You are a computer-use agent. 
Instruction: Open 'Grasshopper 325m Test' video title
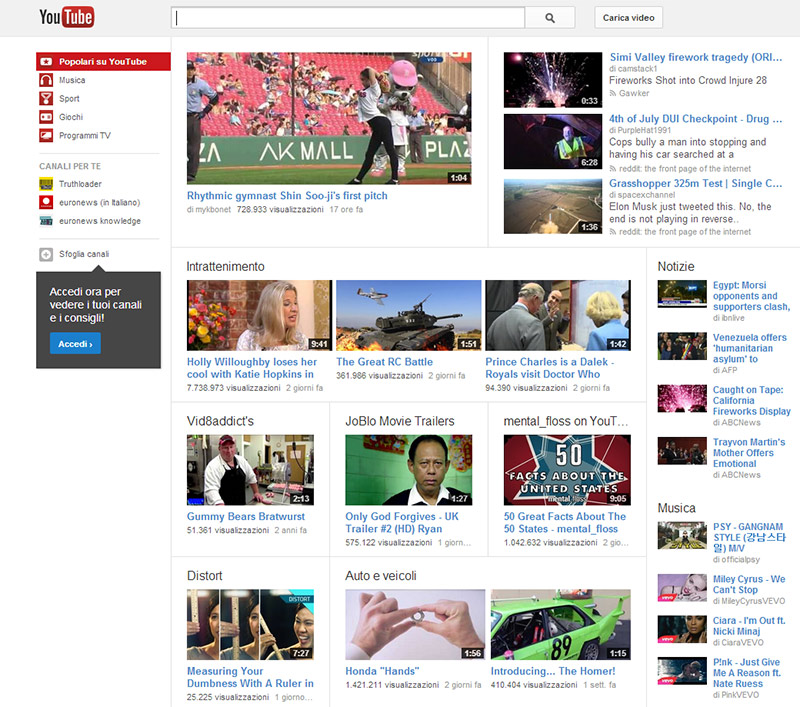[695, 184]
